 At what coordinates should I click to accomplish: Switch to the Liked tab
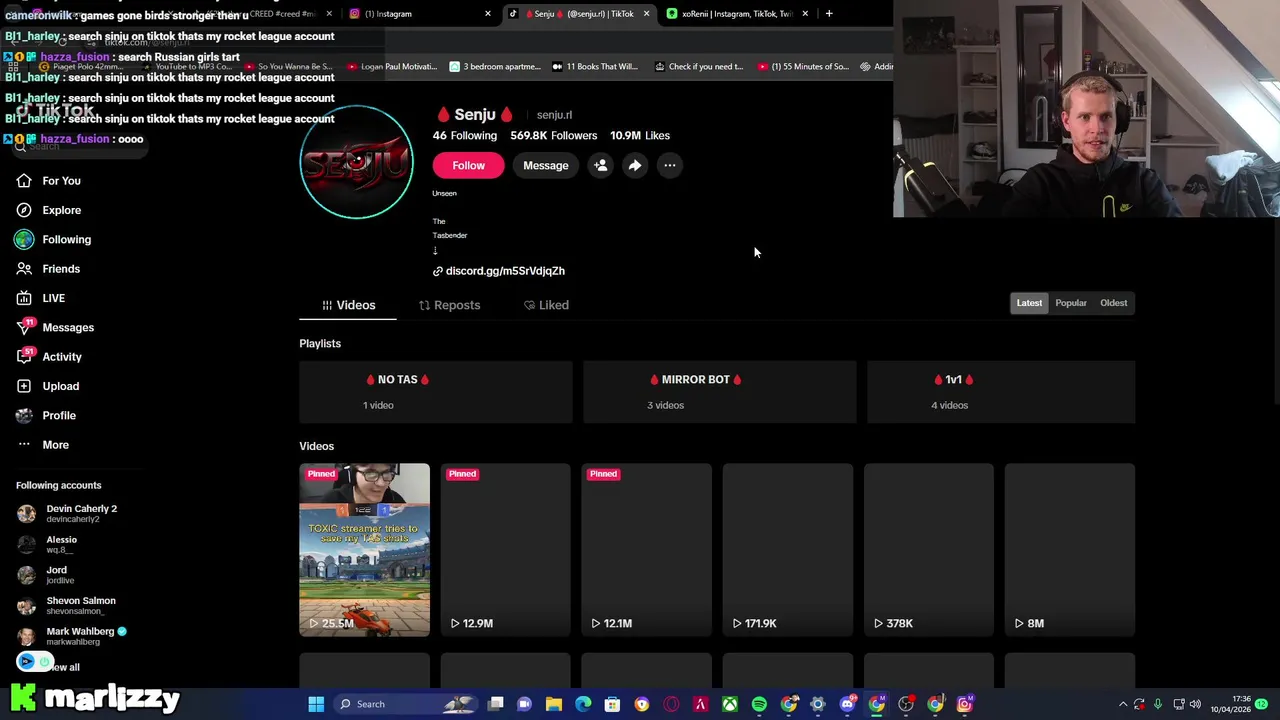[546, 305]
